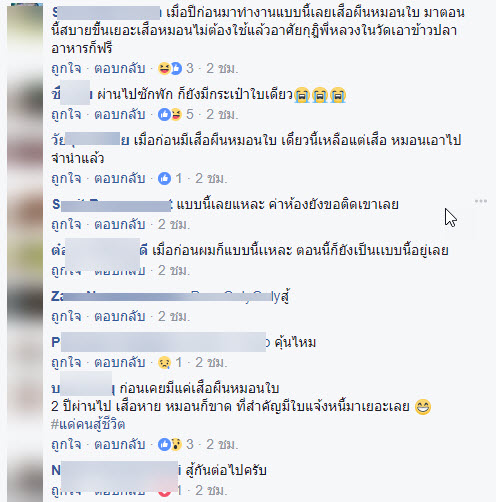496x502 pixels.
Task: Click ตอบกลับ under the #แด่คนสู้ชีวิต comment
Action: (120, 444)
